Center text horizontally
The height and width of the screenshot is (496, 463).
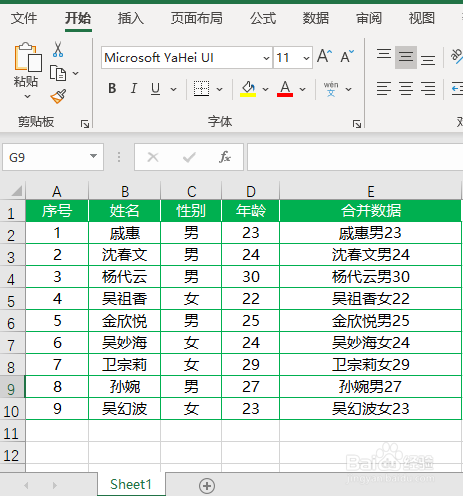[406, 89]
